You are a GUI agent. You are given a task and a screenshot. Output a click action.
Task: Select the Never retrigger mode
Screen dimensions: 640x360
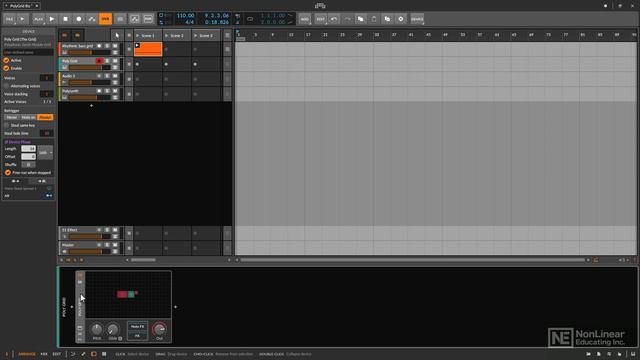point(12,117)
